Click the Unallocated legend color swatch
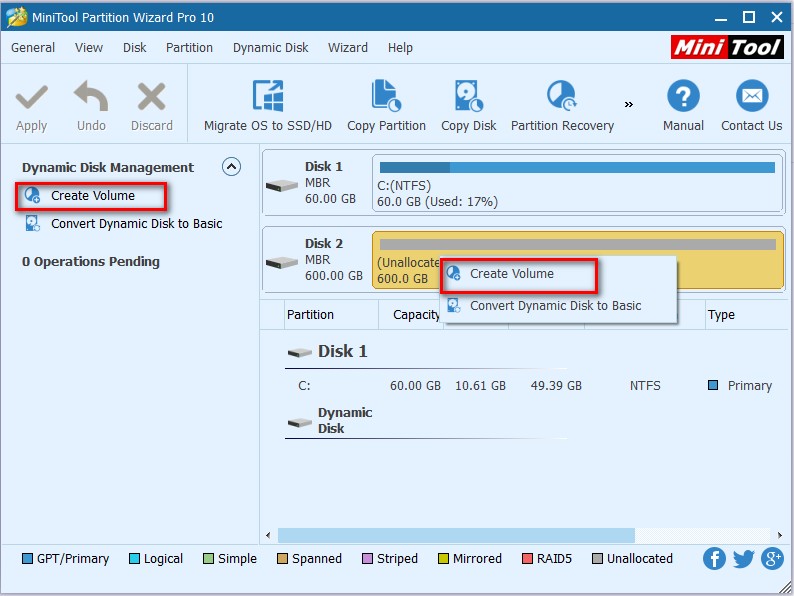 [597, 559]
